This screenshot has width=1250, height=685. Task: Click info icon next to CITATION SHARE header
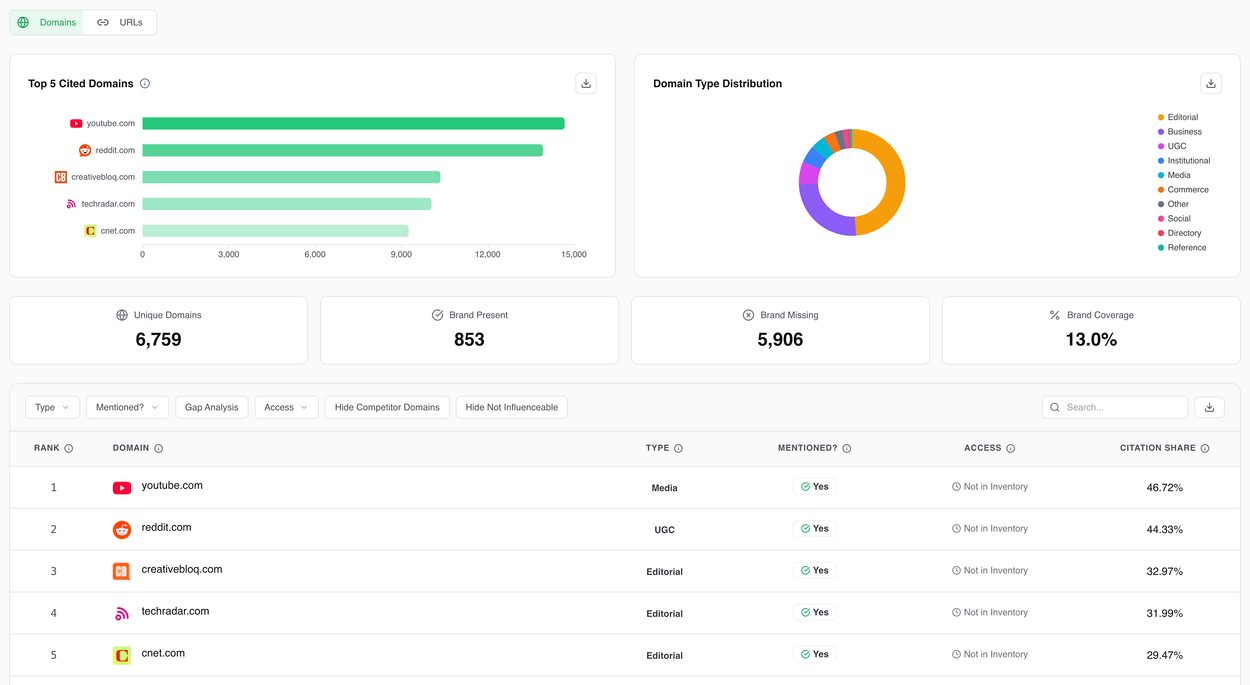[1205, 449]
